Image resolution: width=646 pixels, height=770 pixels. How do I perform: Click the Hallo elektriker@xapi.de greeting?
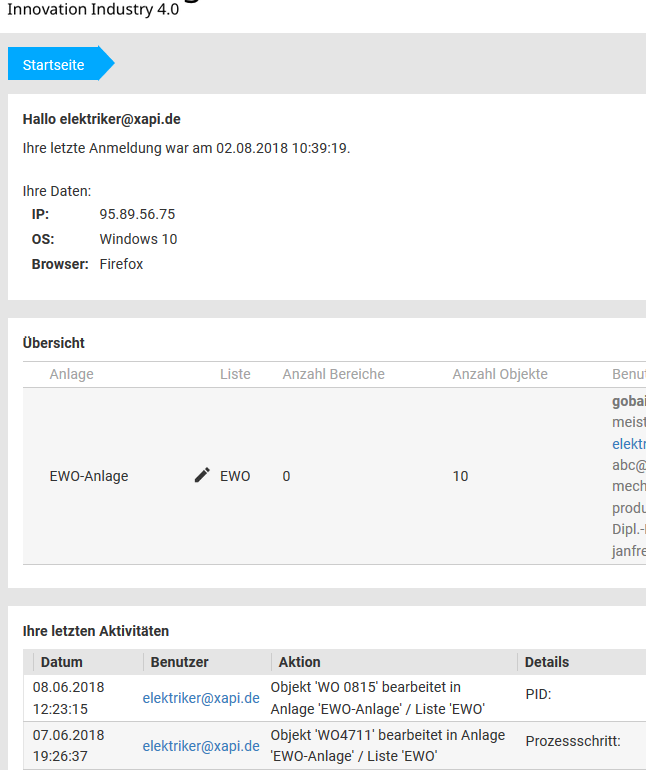pyautogui.click(x=102, y=119)
